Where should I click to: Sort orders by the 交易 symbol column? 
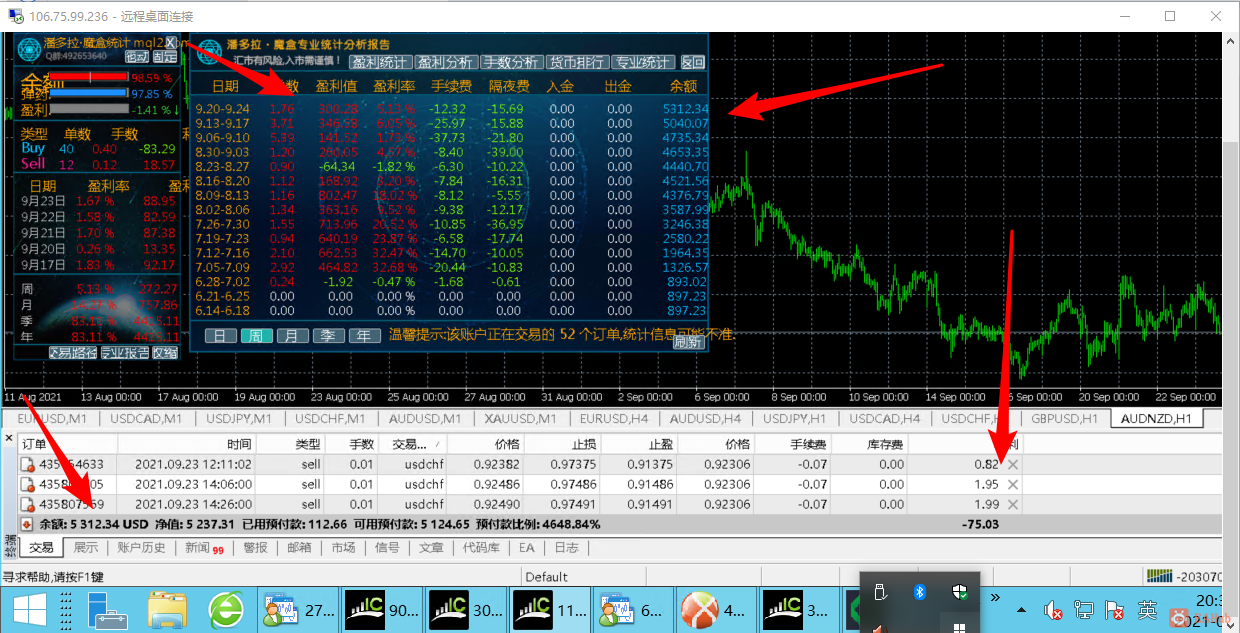point(411,444)
